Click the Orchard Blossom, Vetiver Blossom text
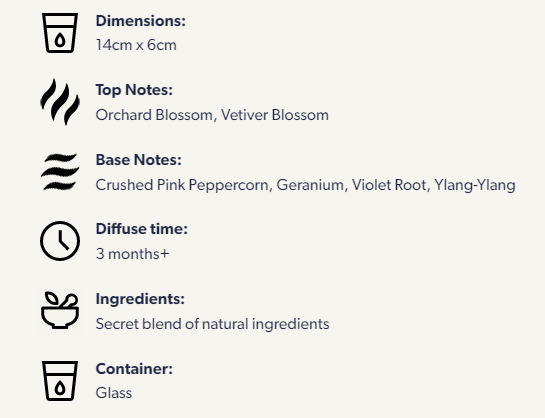545x418 pixels. (212, 115)
